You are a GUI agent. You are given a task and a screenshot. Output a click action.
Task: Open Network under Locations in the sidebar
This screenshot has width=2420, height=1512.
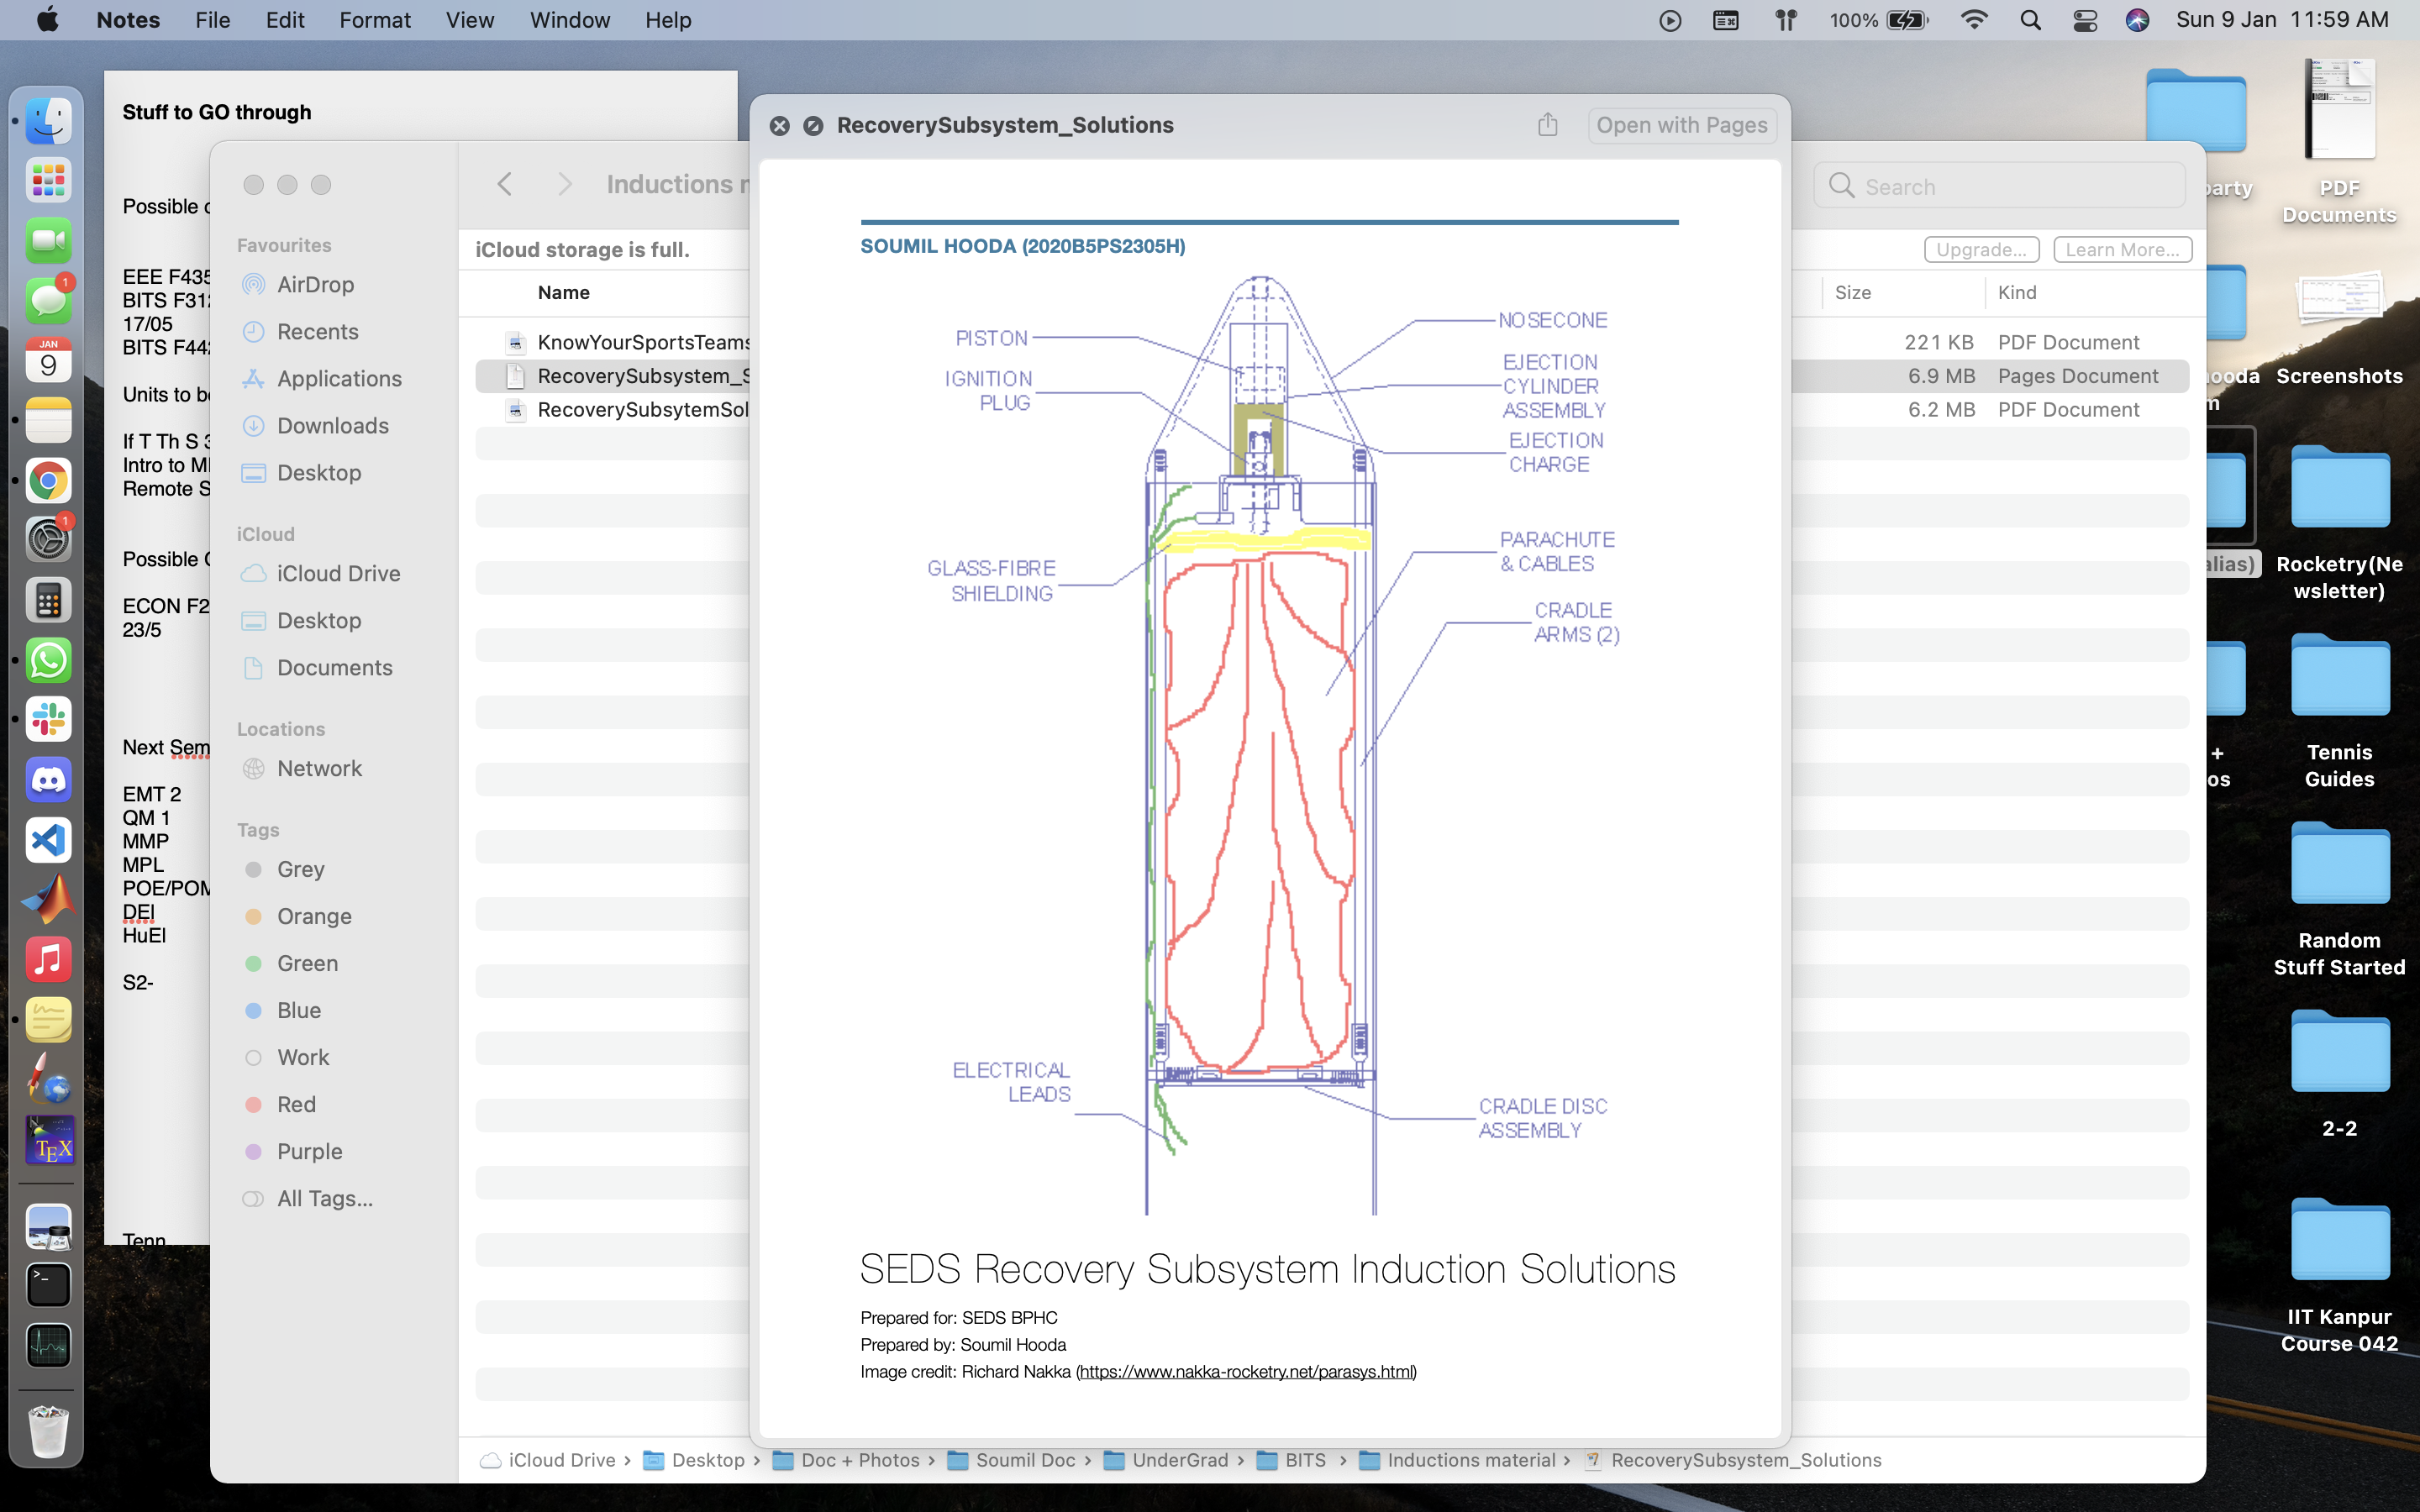coord(320,768)
